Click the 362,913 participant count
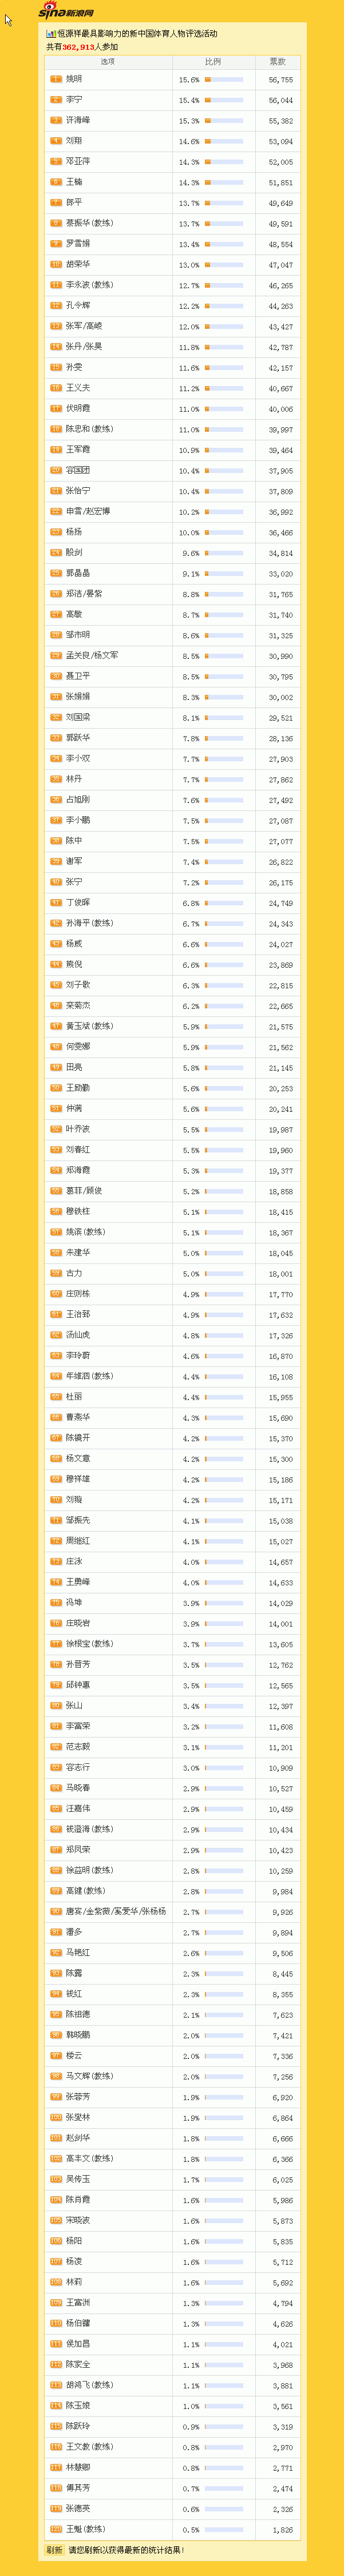This screenshot has height=2576, width=344. coord(79,47)
